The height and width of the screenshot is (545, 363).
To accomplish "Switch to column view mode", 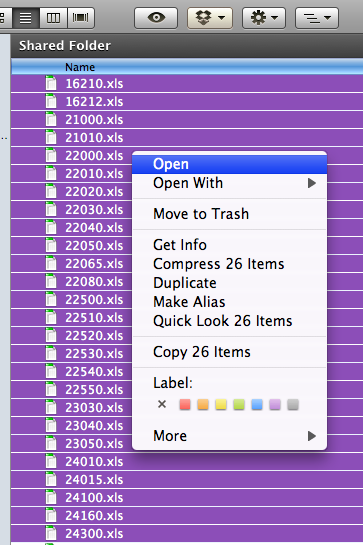I will (53, 17).
